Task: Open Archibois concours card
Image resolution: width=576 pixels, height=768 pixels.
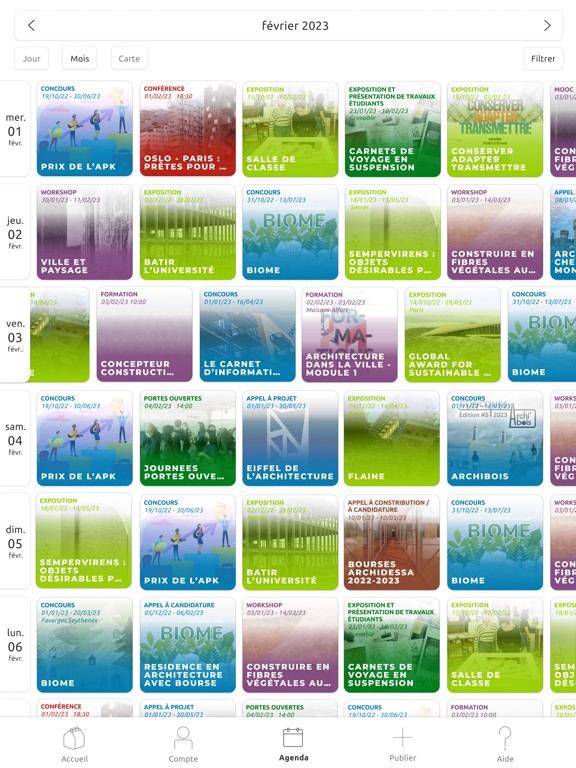Action: click(x=495, y=438)
